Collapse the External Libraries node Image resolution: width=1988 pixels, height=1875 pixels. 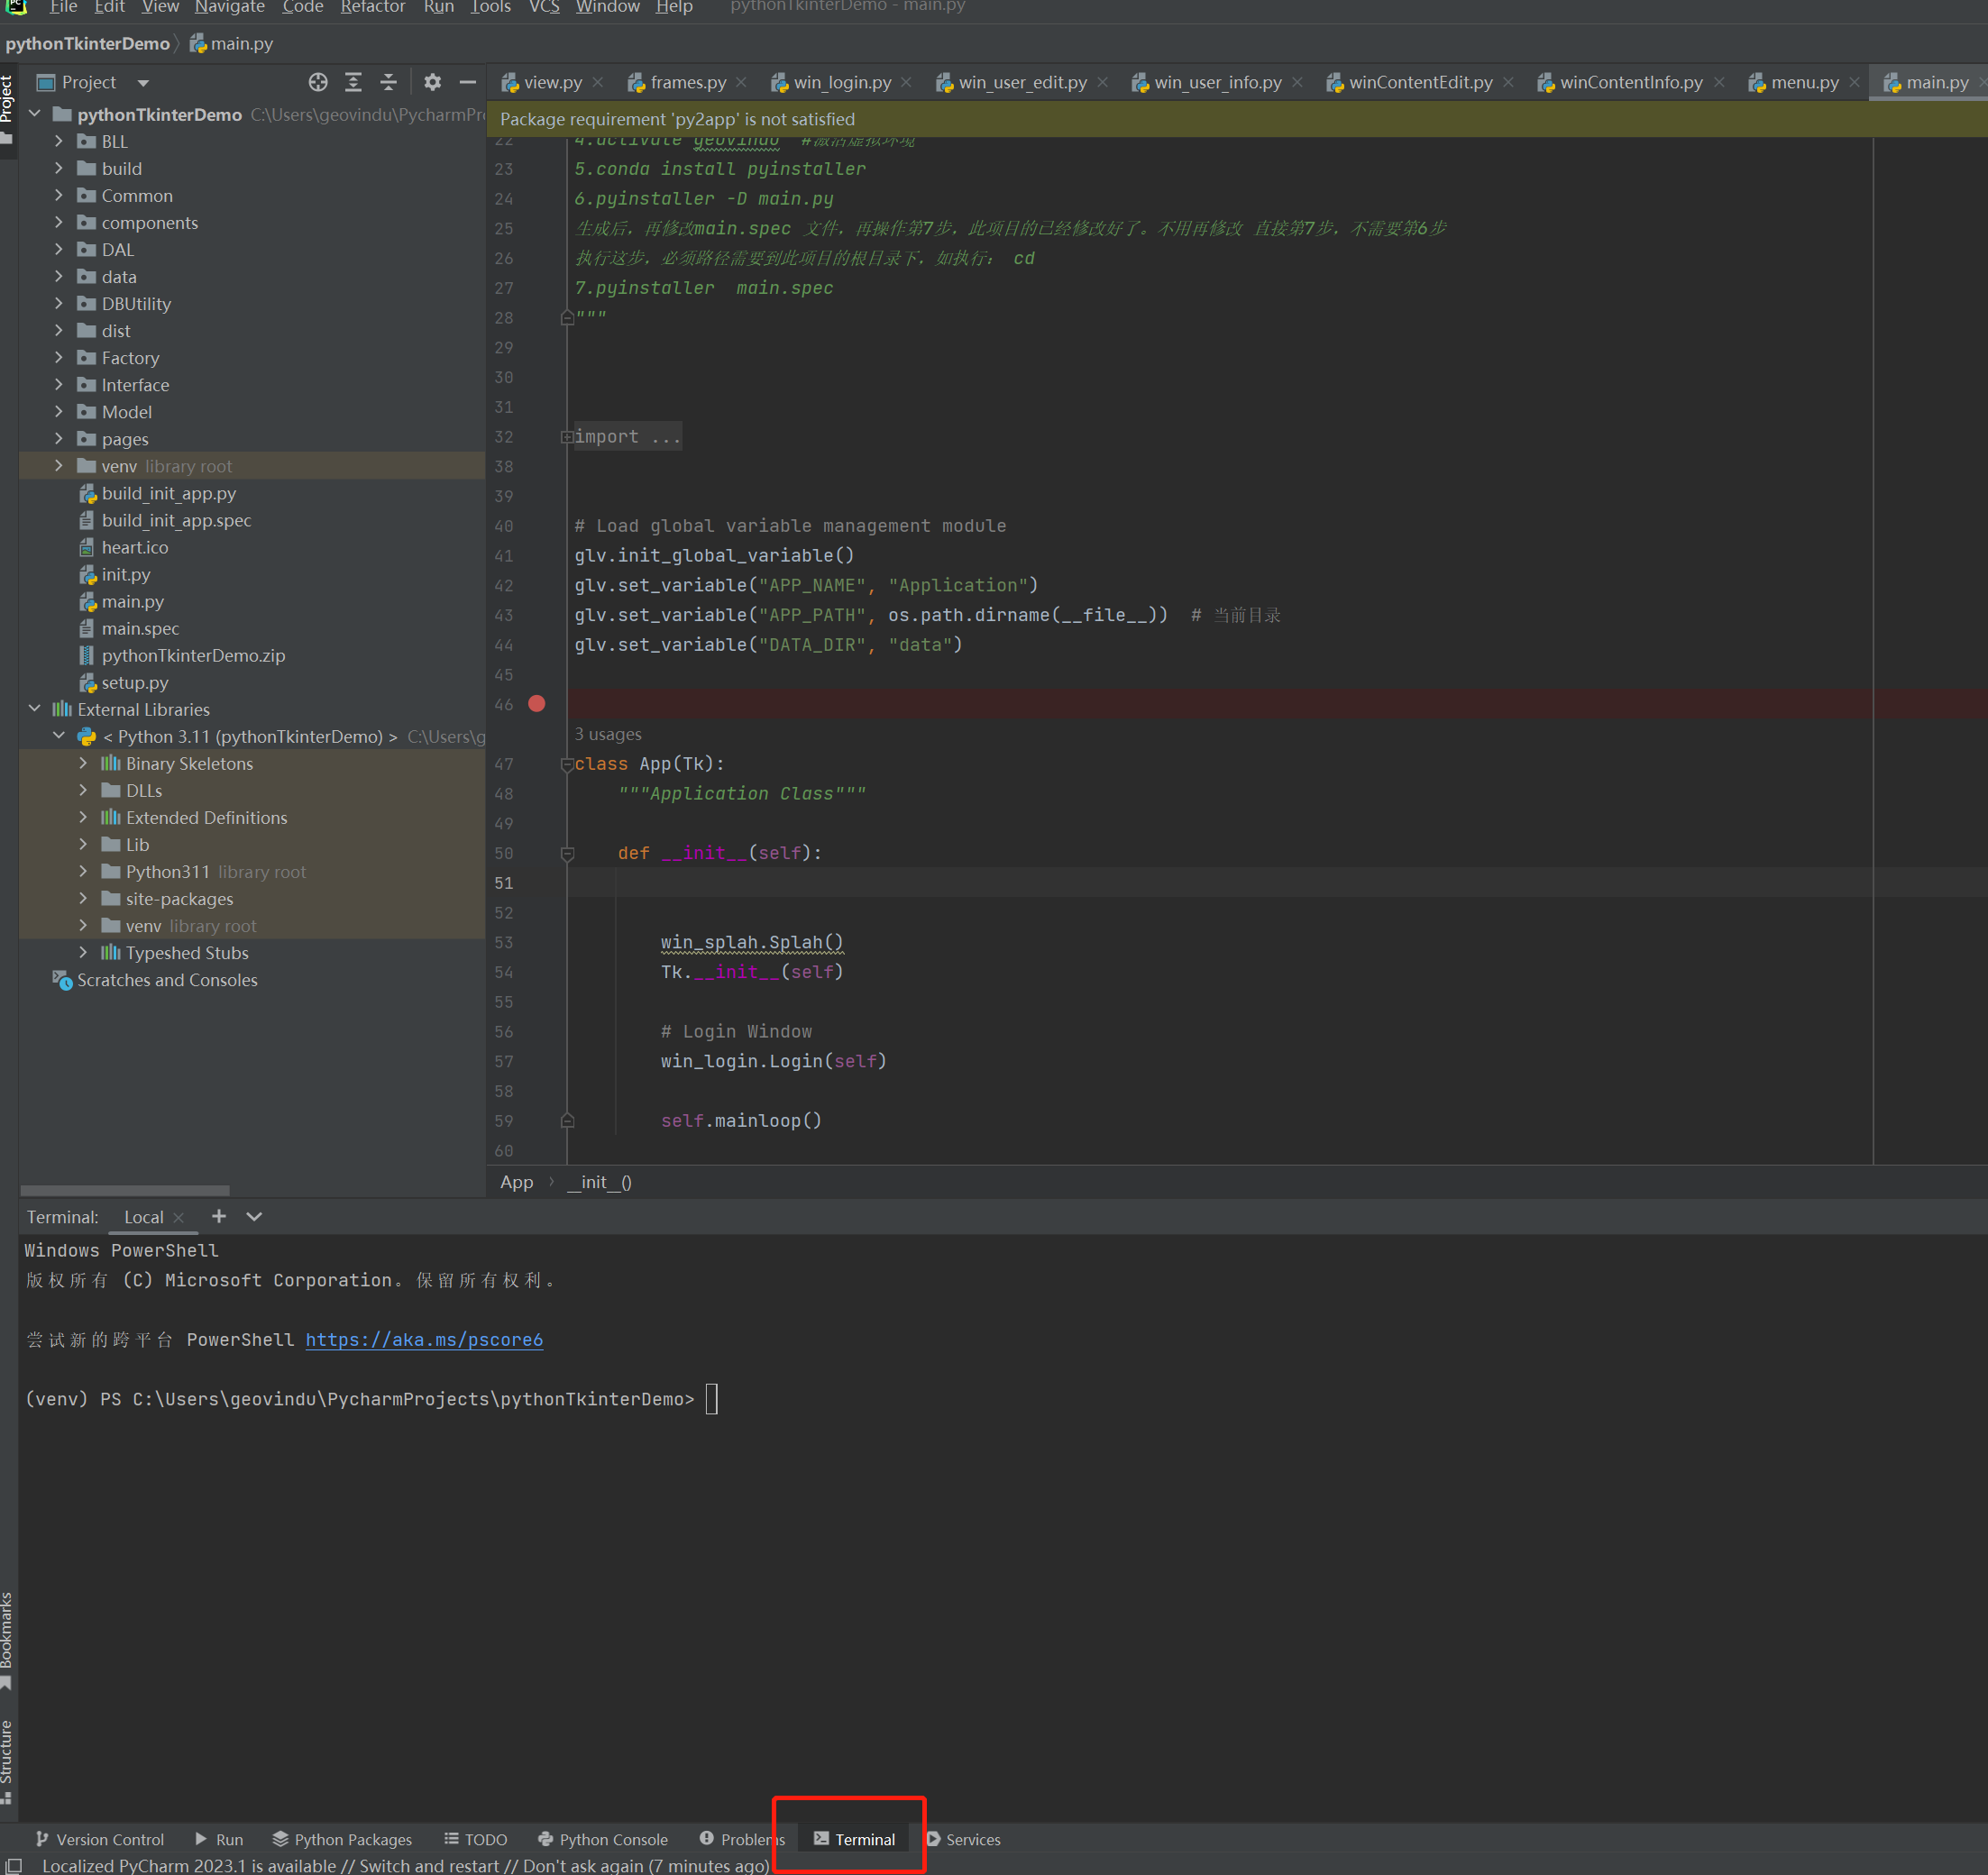35,709
